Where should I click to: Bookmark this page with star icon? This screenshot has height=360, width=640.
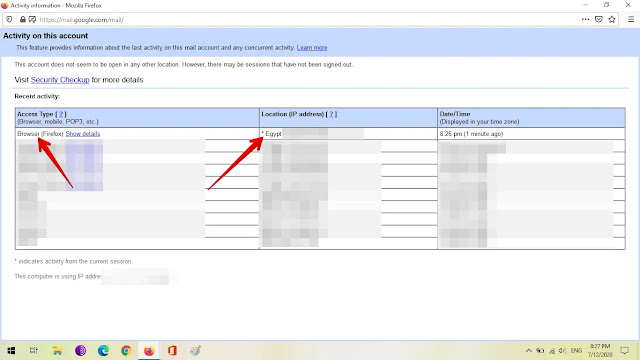[x=612, y=19]
